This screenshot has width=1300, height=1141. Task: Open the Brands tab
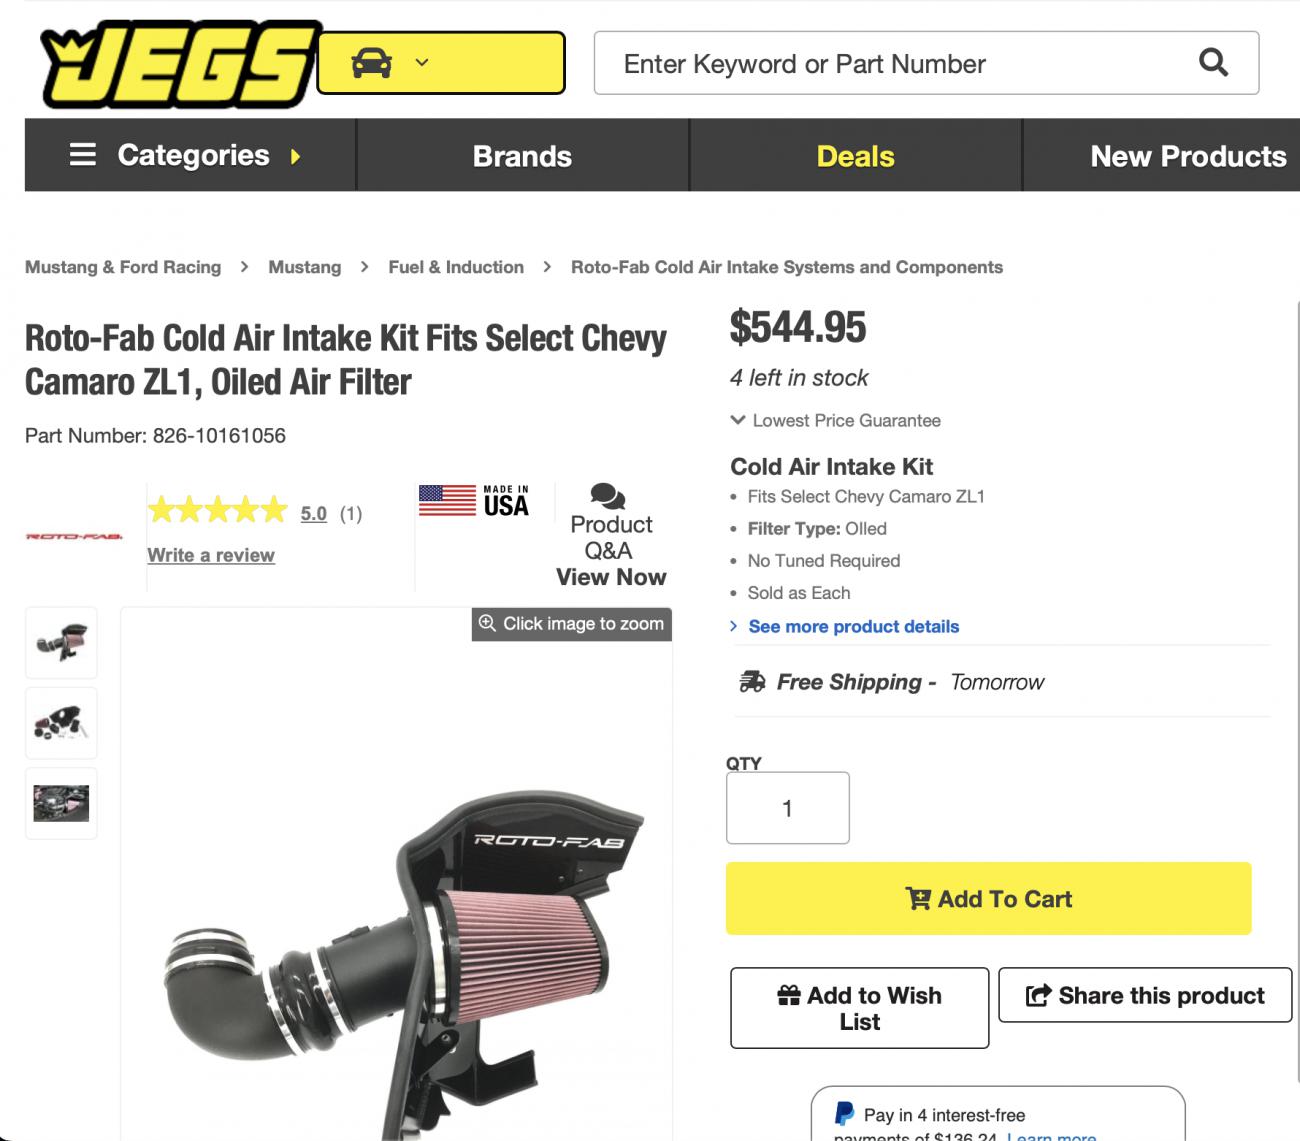[522, 156]
